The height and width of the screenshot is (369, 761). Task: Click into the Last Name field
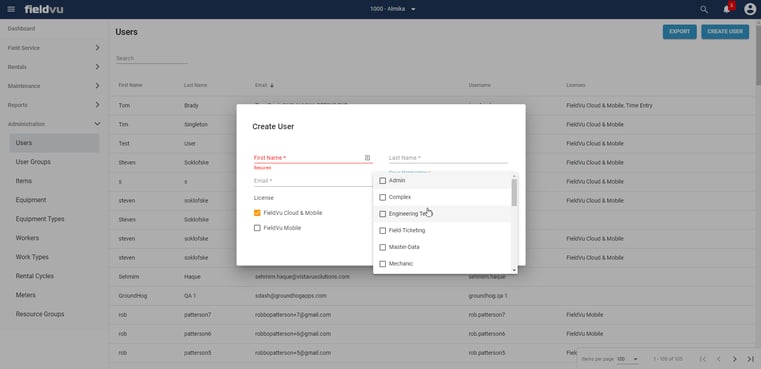448,158
